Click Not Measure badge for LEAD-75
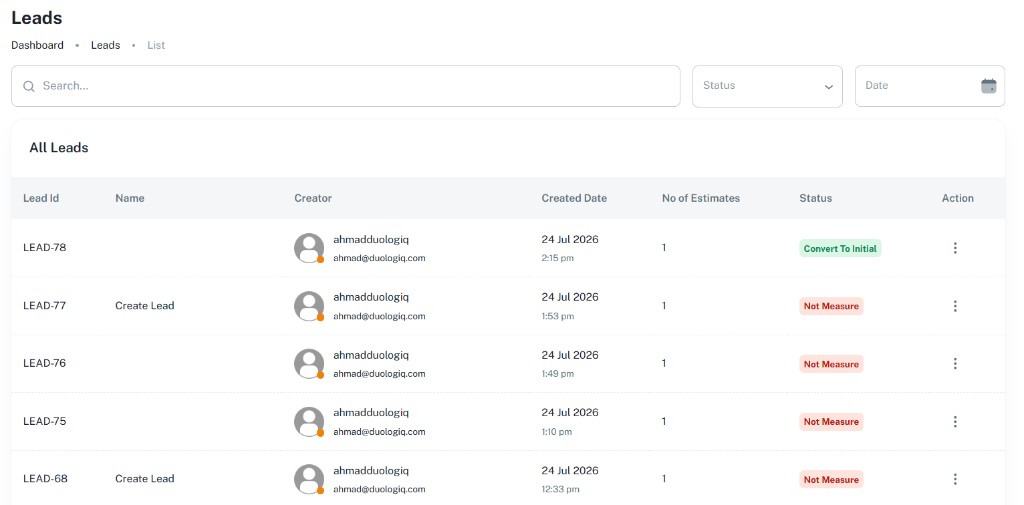This screenshot has width=1024, height=505. pyautogui.click(x=831, y=421)
